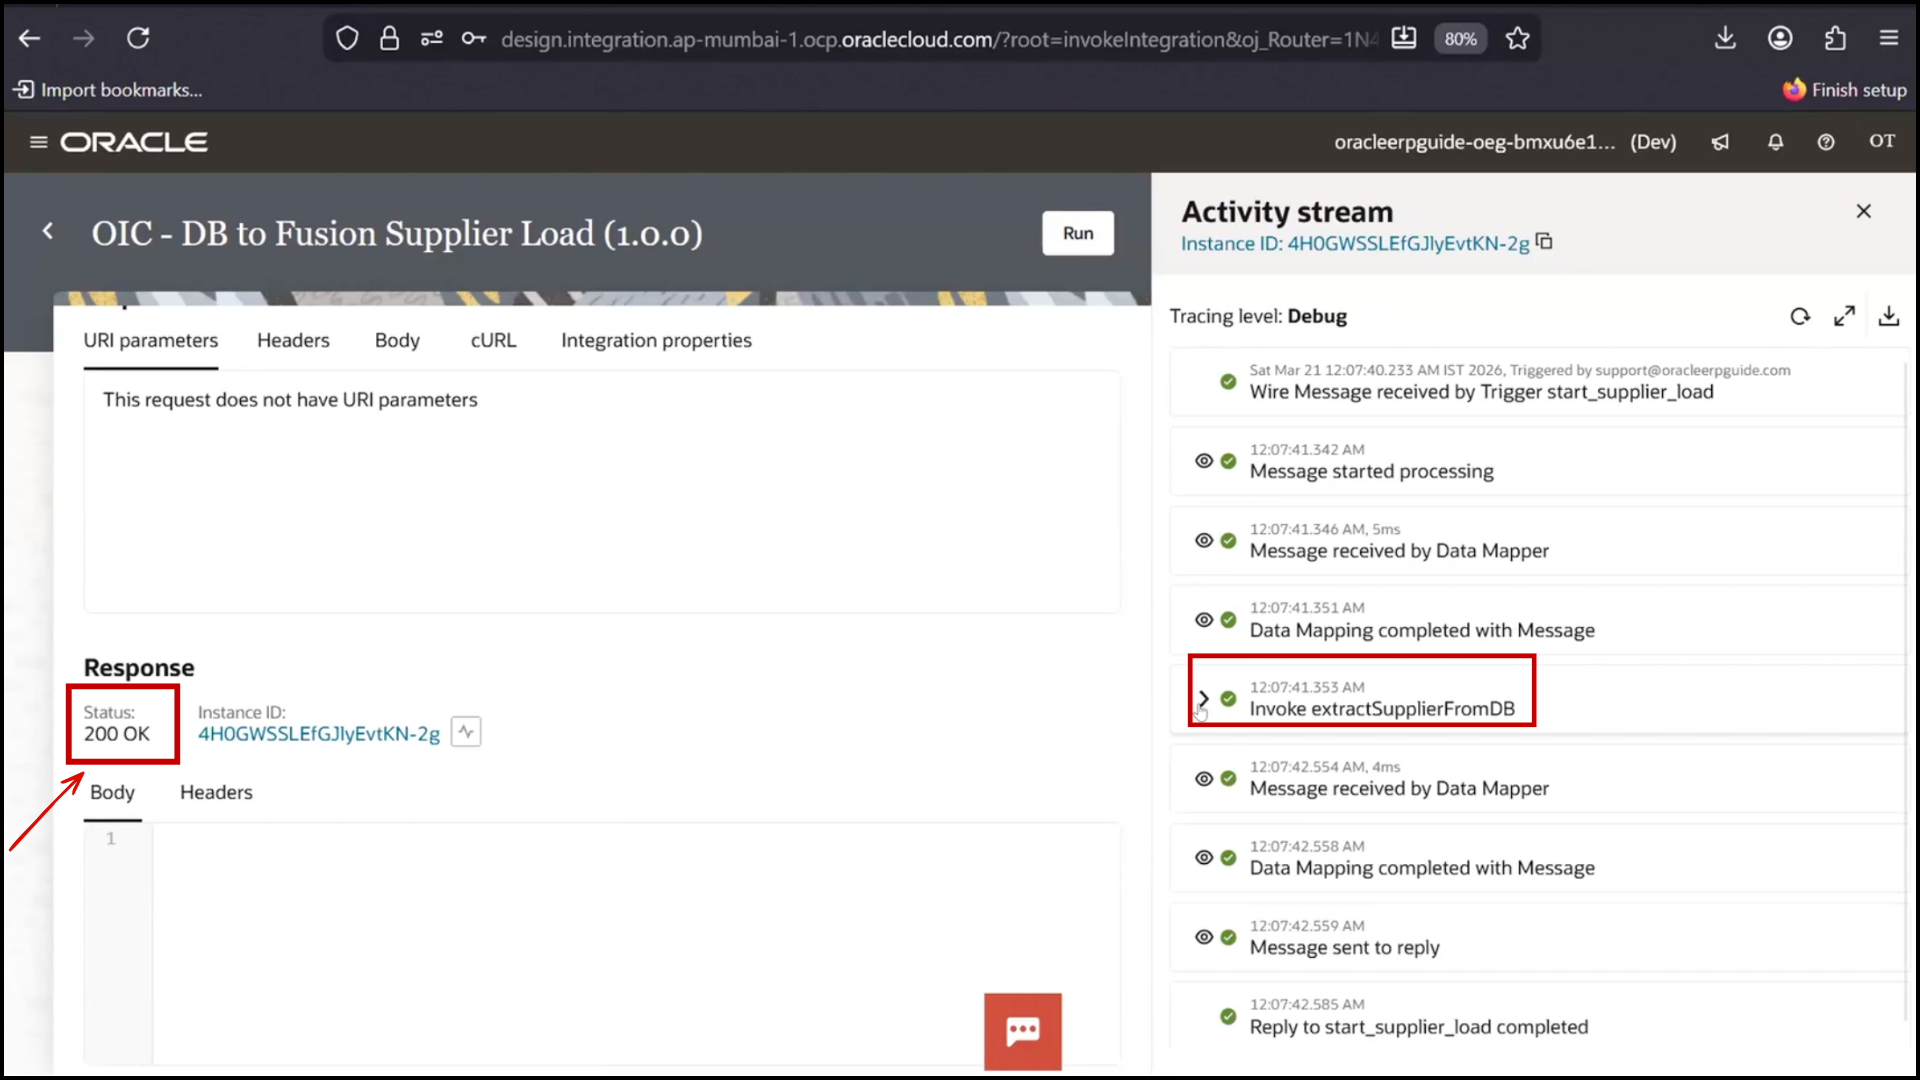Click activity stream icon next to response instance ID
Image resolution: width=1920 pixels, height=1080 pixels.
(466, 732)
